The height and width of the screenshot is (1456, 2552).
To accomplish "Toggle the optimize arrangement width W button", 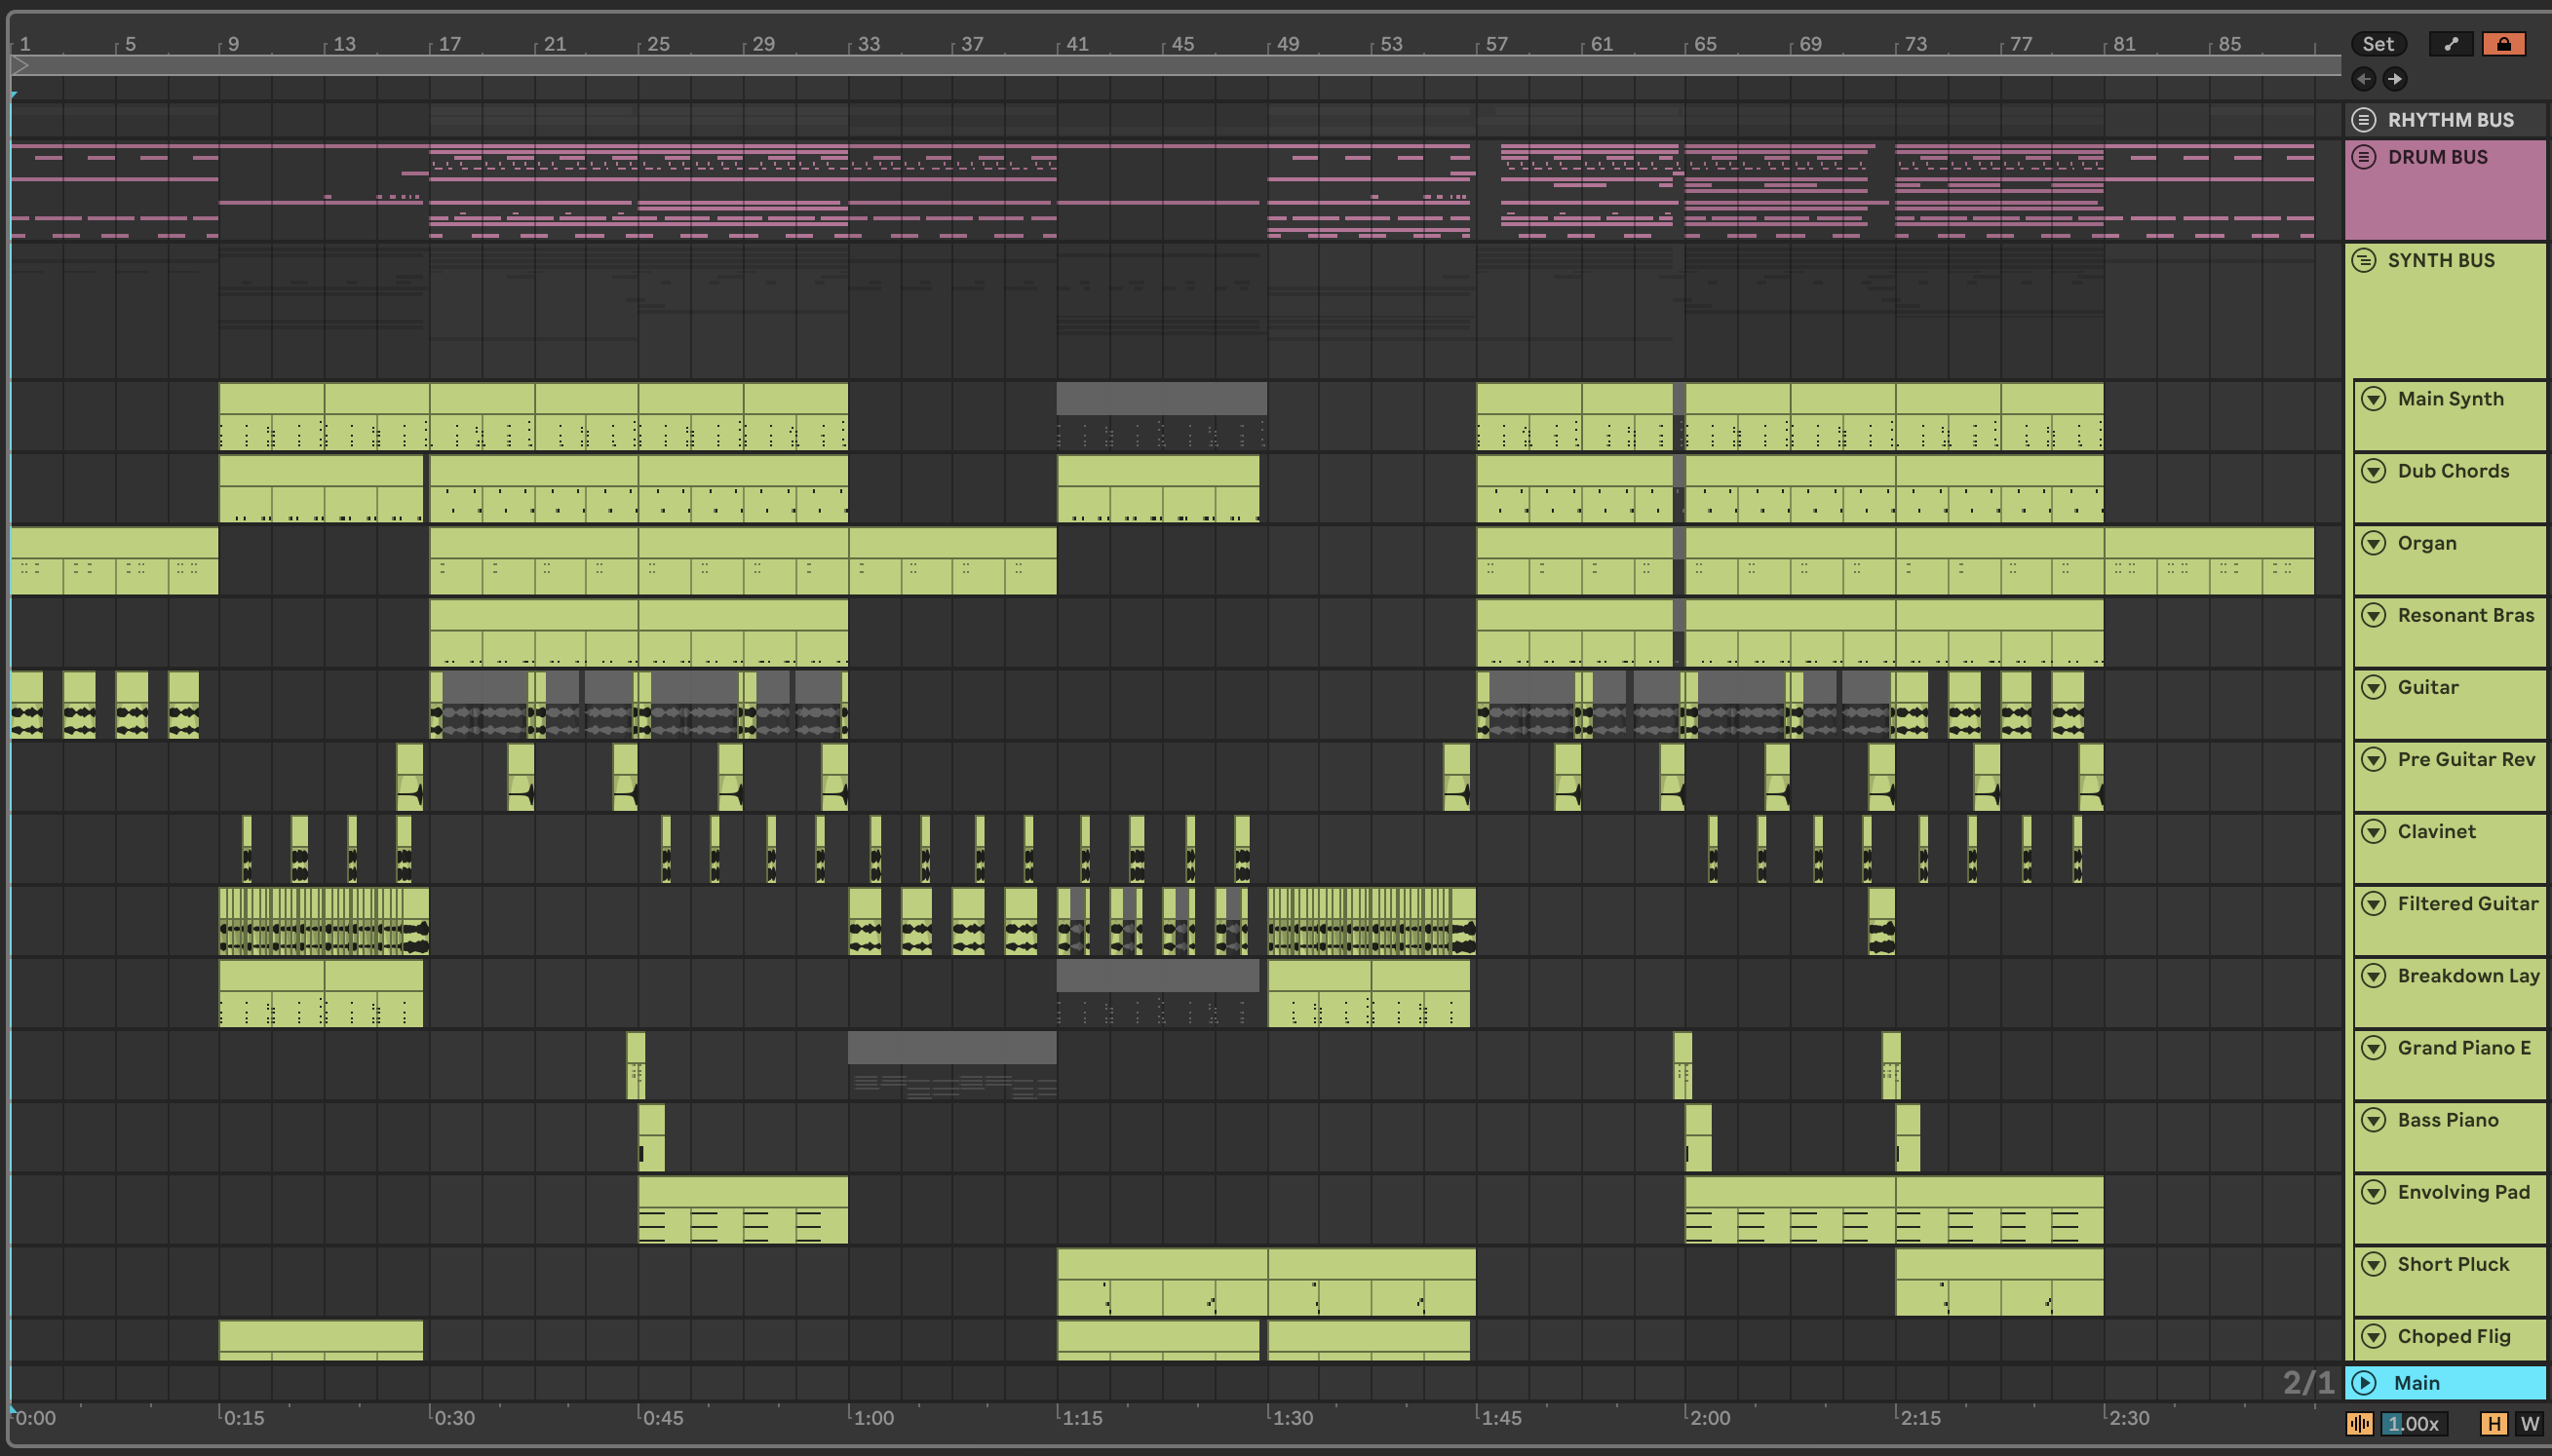I will [2529, 1423].
